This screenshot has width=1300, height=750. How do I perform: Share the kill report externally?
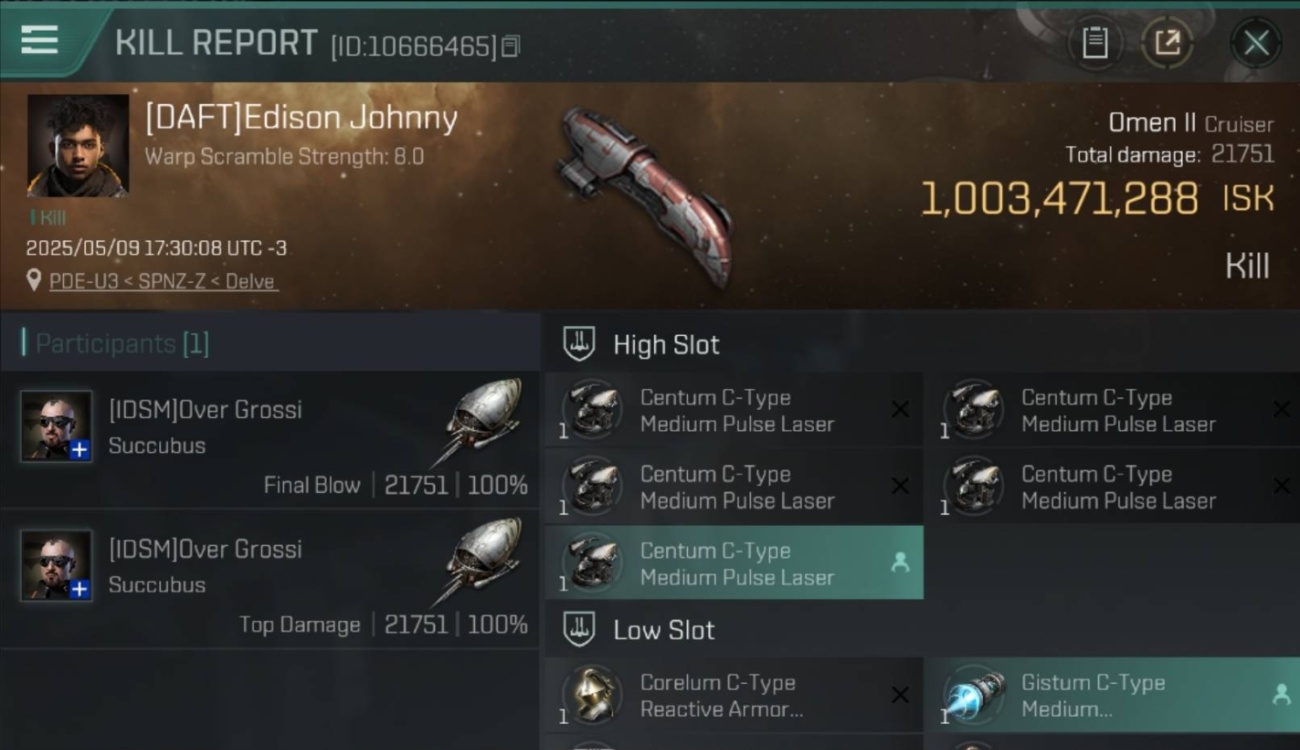[1167, 43]
